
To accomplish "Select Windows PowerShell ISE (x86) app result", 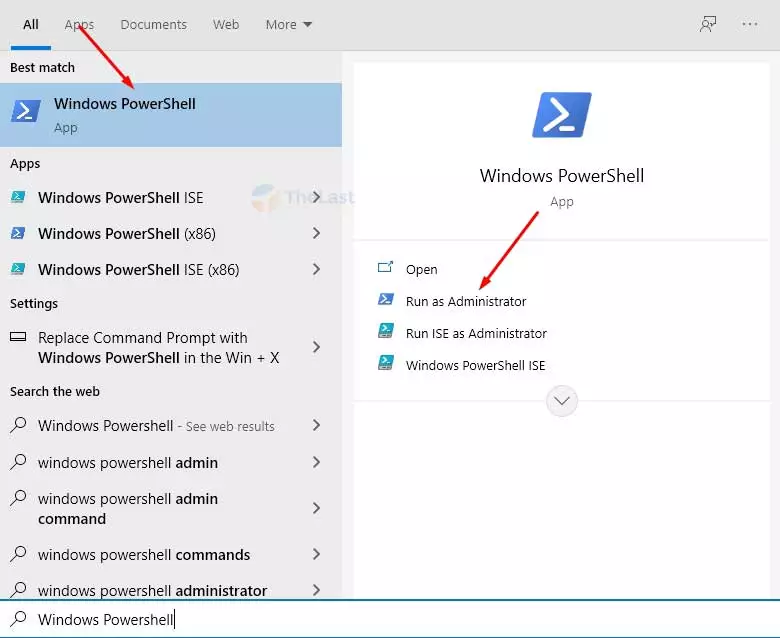I will [171, 270].
